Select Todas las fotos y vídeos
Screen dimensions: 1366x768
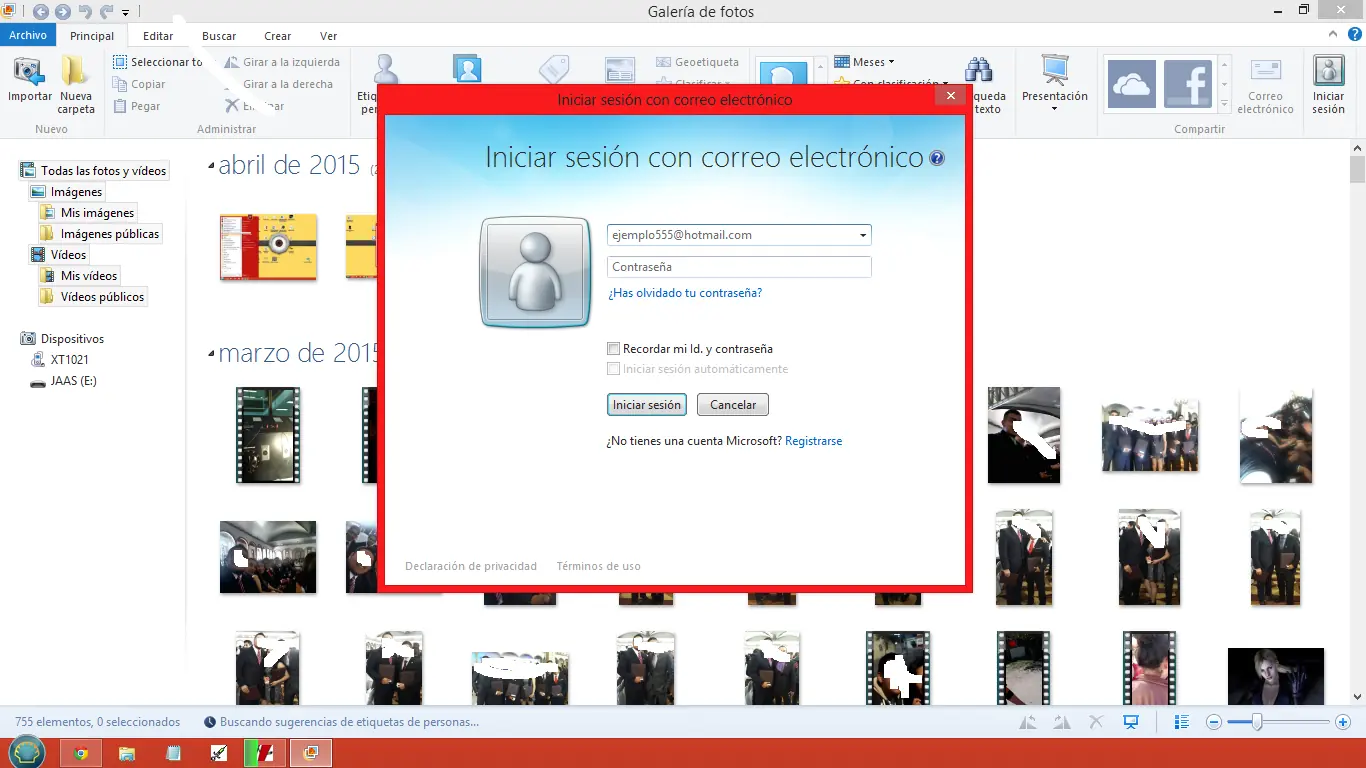coord(94,171)
